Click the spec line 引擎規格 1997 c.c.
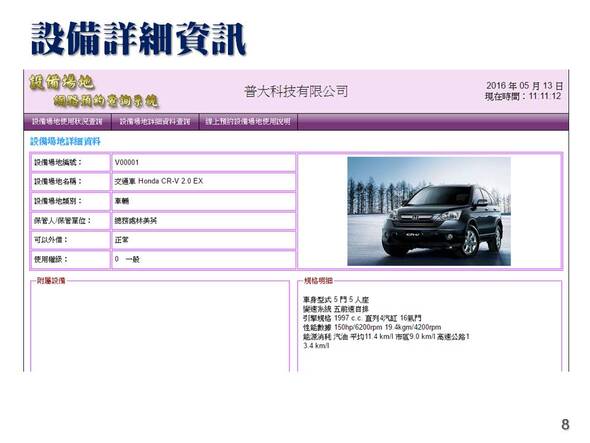The height and width of the screenshot is (443, 590). click(x=362, y=318)
